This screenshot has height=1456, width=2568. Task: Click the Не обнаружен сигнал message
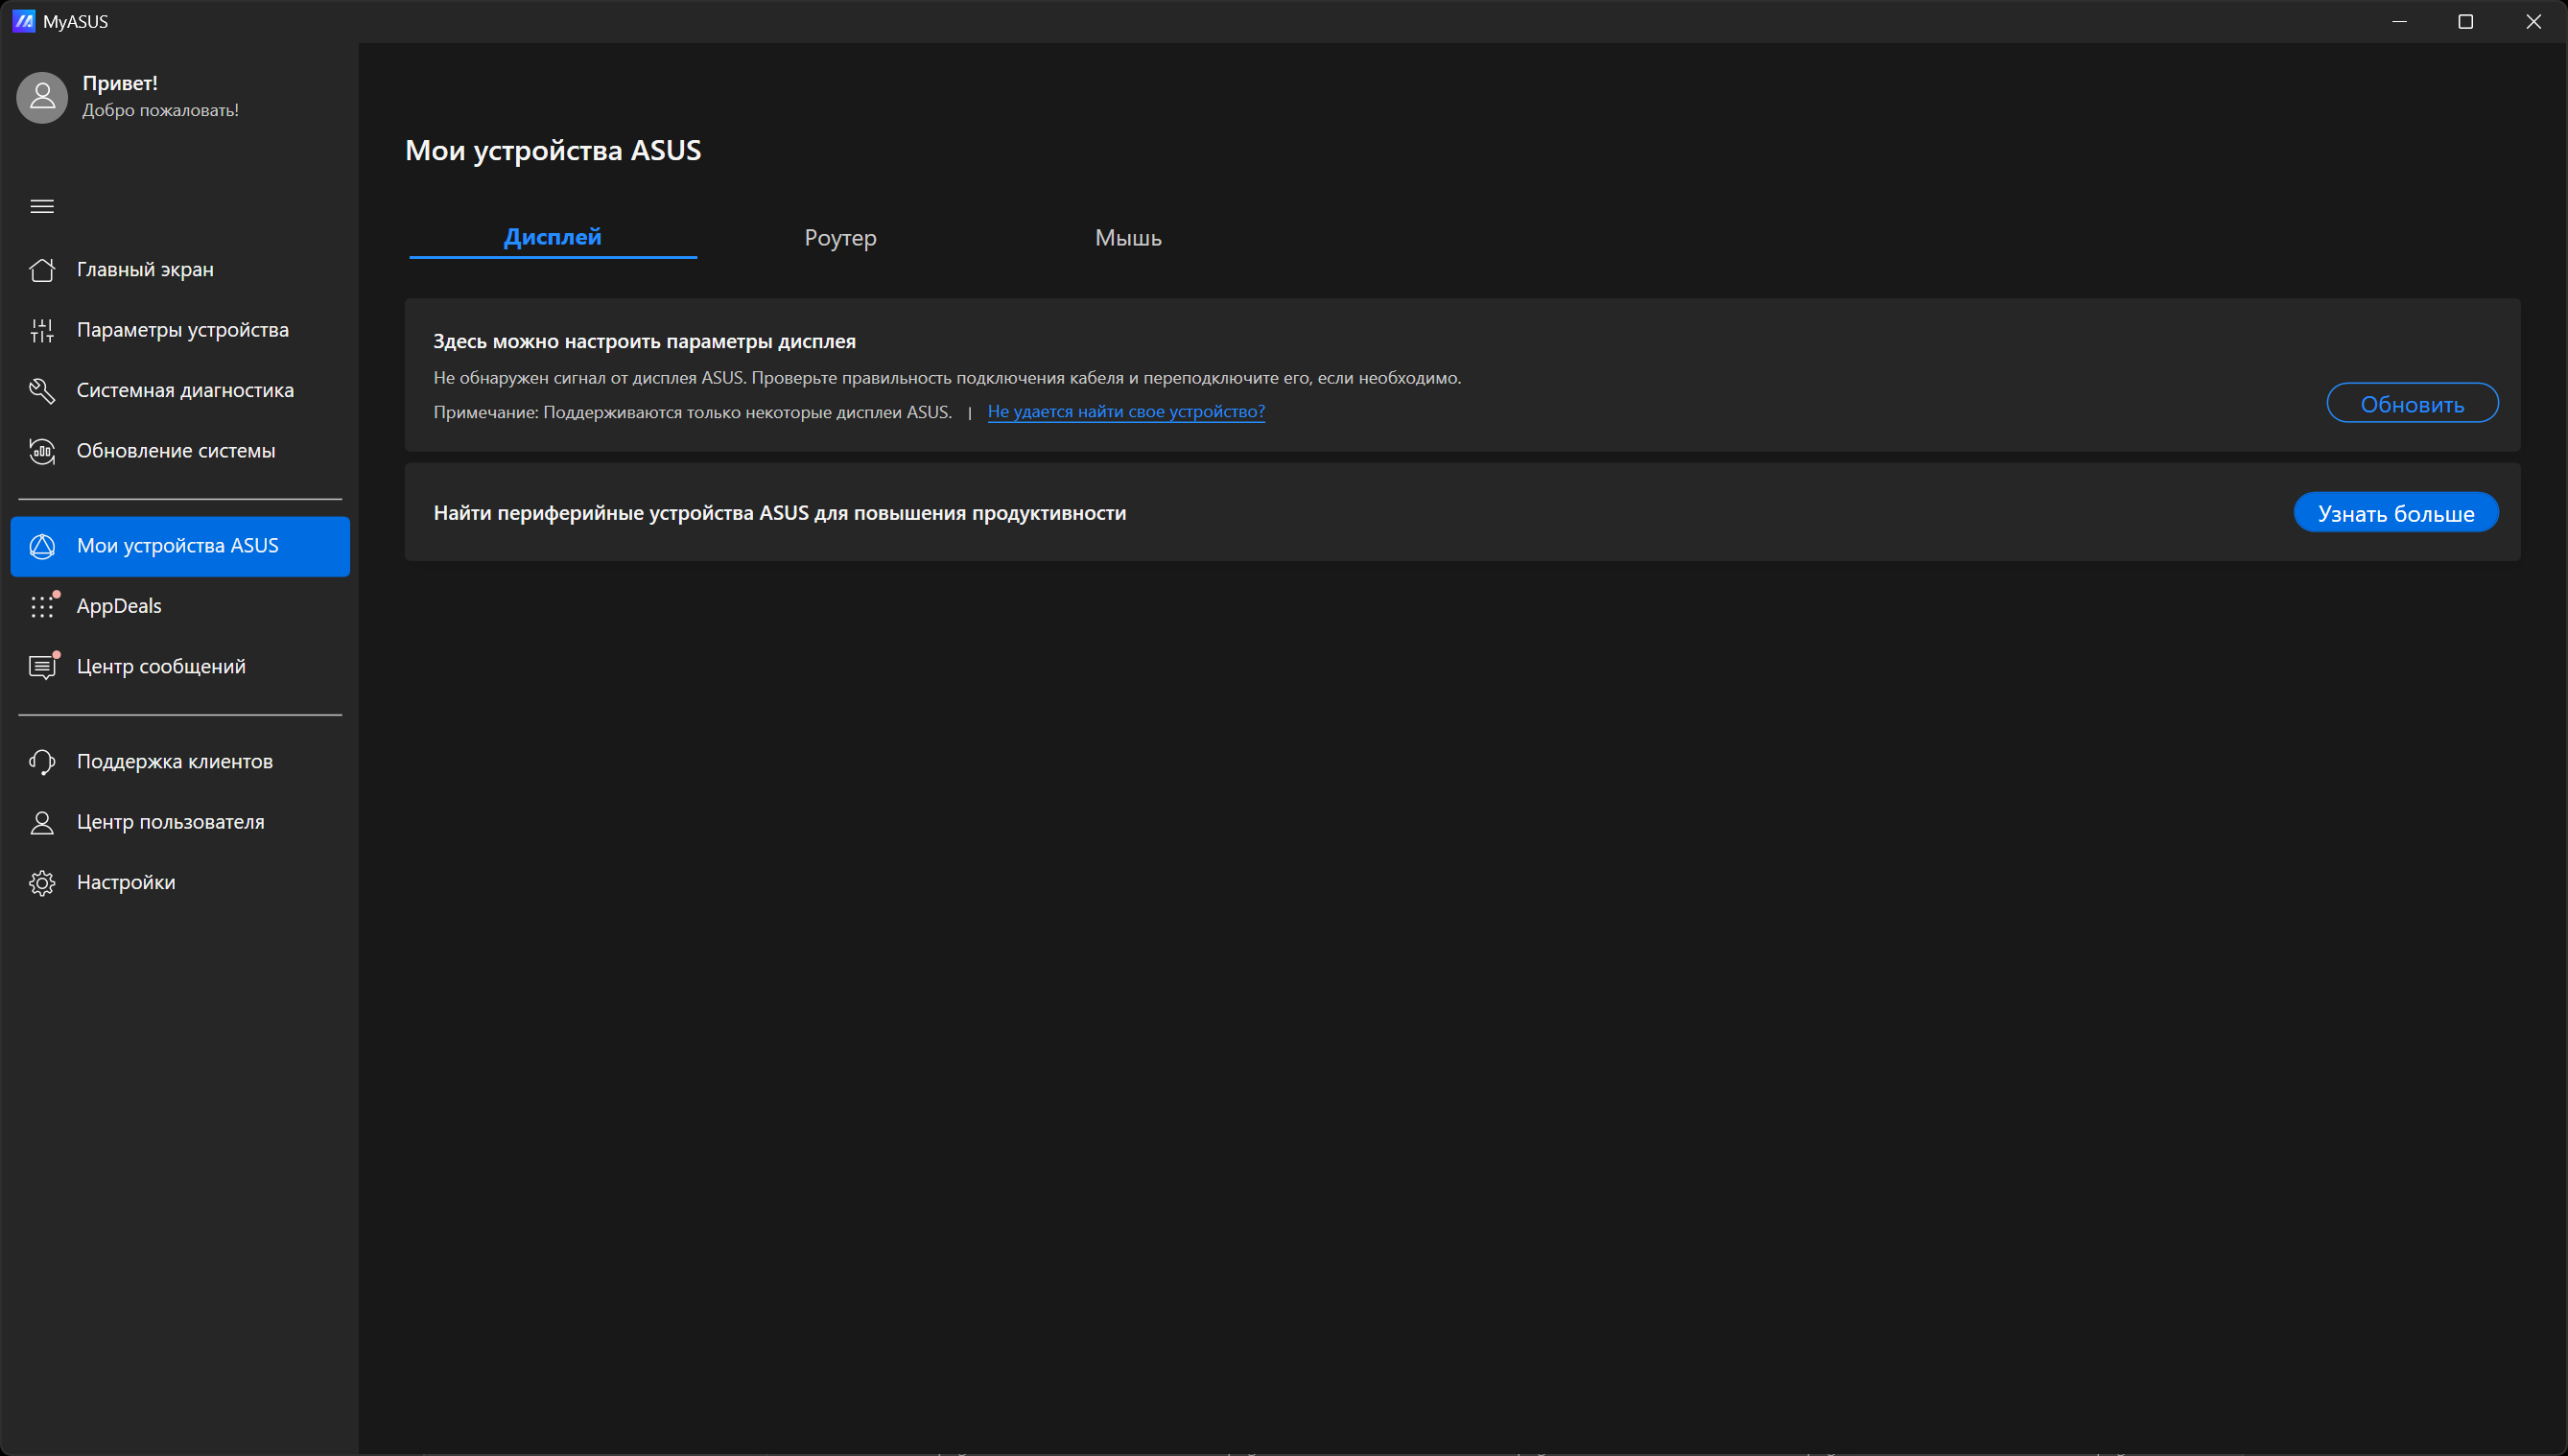947,378
